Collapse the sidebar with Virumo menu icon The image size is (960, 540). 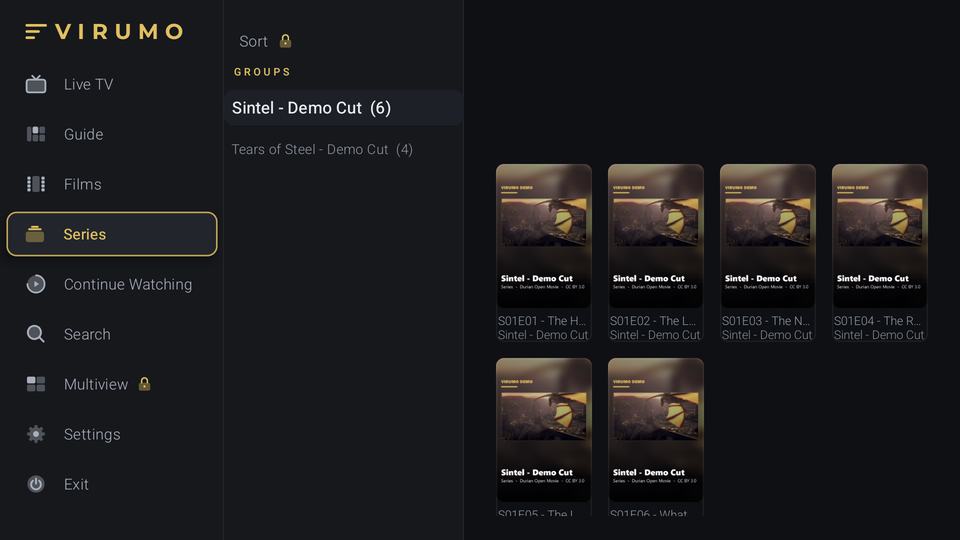click(36, 31)
